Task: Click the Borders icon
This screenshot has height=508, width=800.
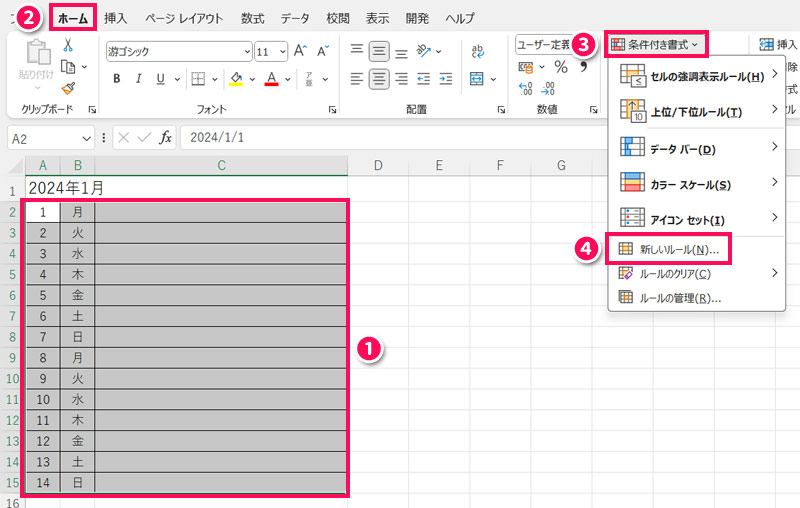Action: [x=198, y=79]
